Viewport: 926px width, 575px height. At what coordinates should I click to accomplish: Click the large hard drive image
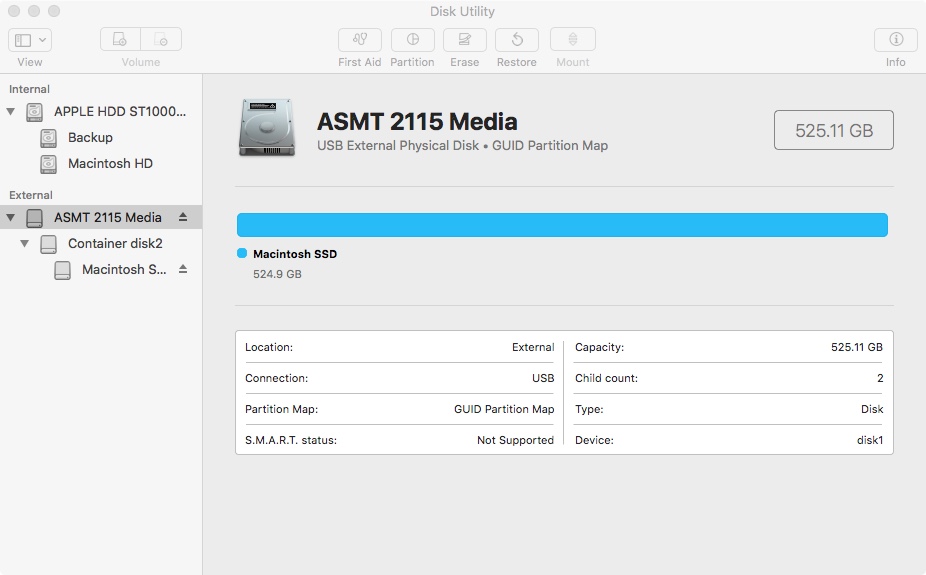(x=267, y=128)
